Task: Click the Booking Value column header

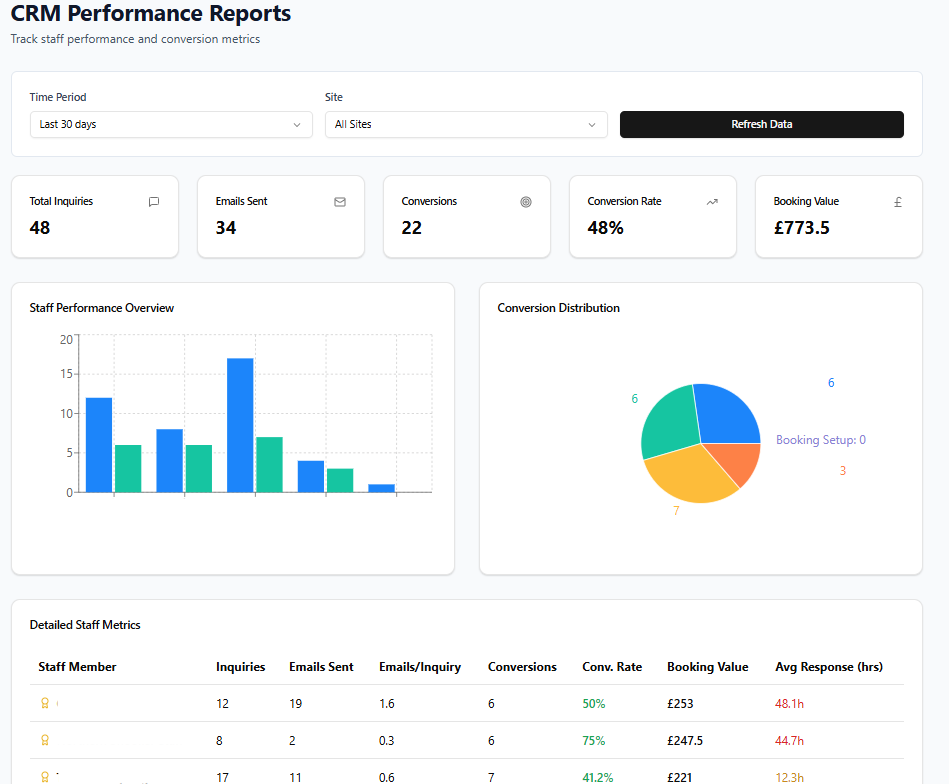Action: point(708,667)
